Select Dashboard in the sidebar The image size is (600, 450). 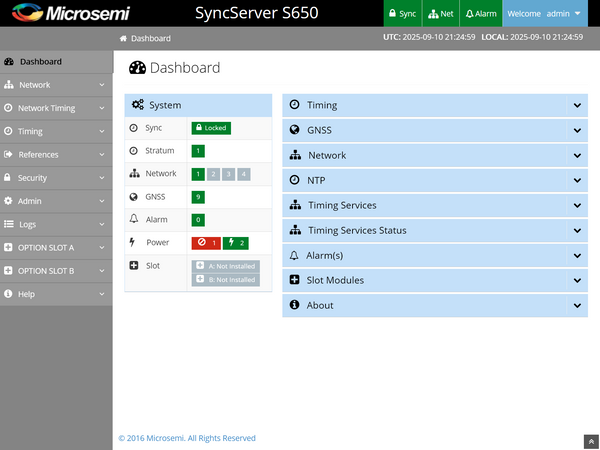coord(56,62)
